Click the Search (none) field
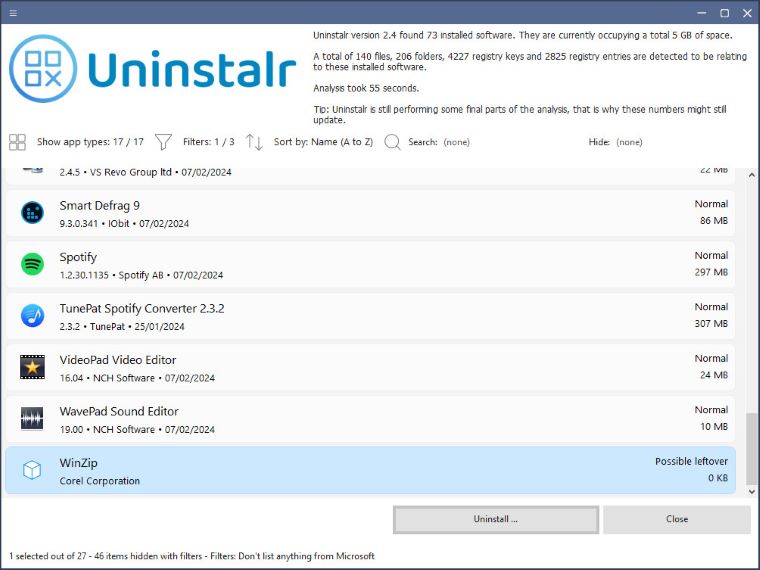Screen dimensions: 760x570 click(439, 142)
